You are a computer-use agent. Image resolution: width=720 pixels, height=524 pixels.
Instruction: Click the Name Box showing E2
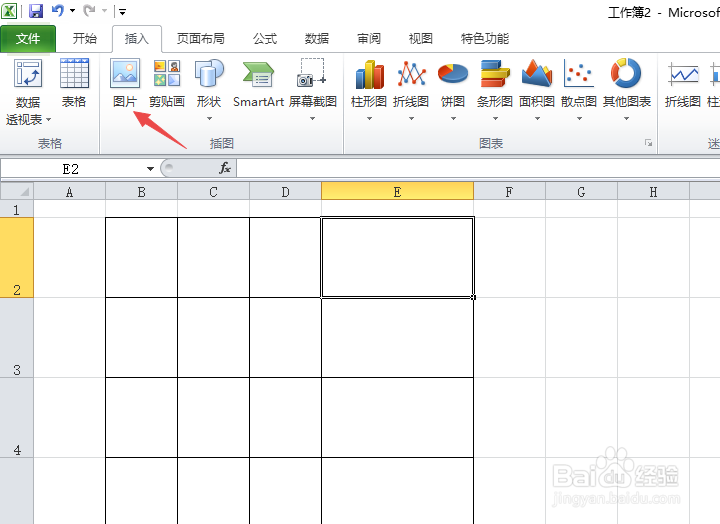71,169
